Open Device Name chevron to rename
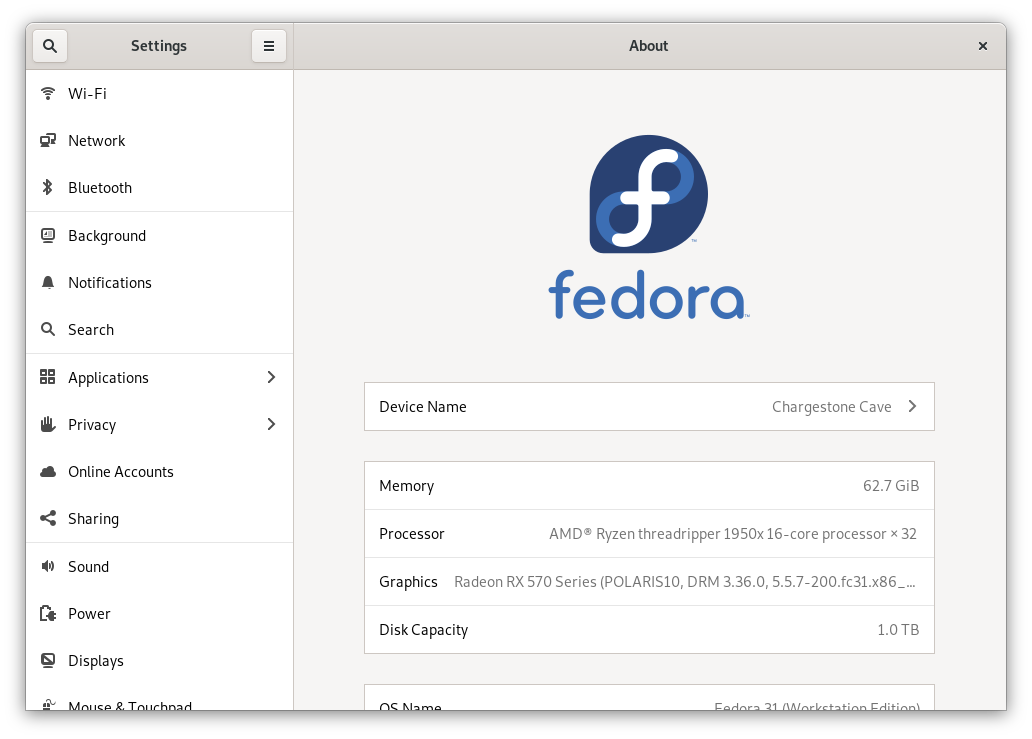This screenshot has width=1032, height=739. pos(912,407)
